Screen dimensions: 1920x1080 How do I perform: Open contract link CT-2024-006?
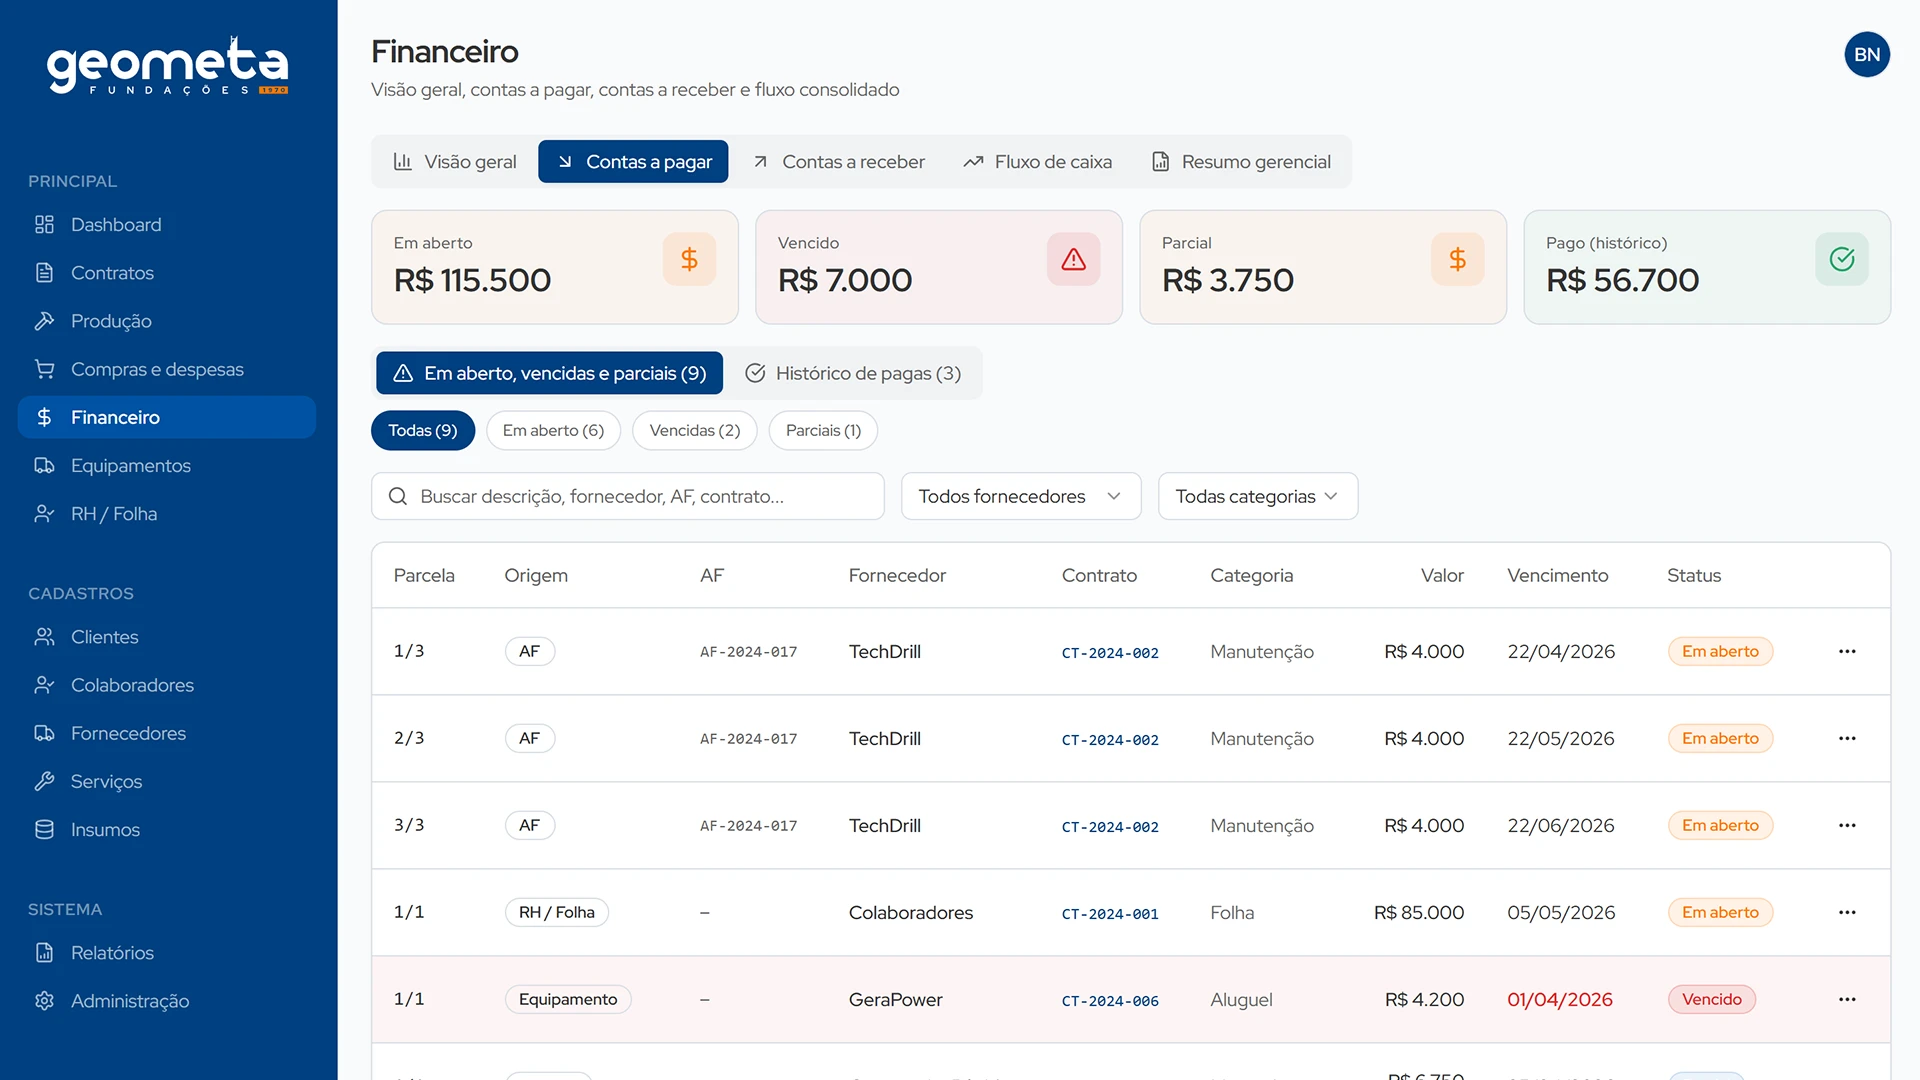pos(1109,1001)
